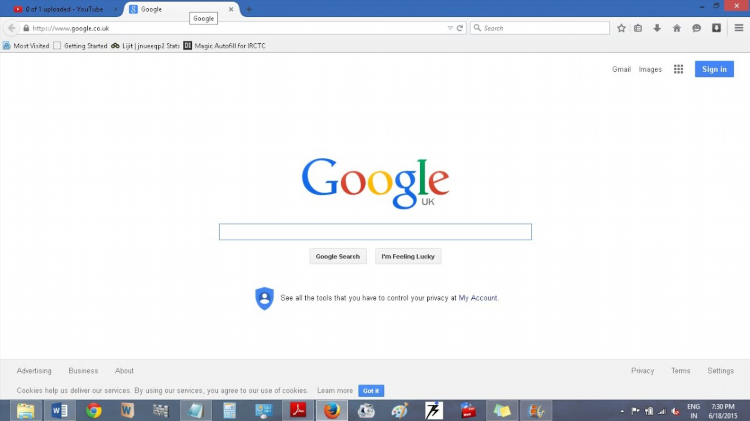The width and height of the screenshot is (750, 421).
Task: Click the Google UK logo
Action: (375, 183)
